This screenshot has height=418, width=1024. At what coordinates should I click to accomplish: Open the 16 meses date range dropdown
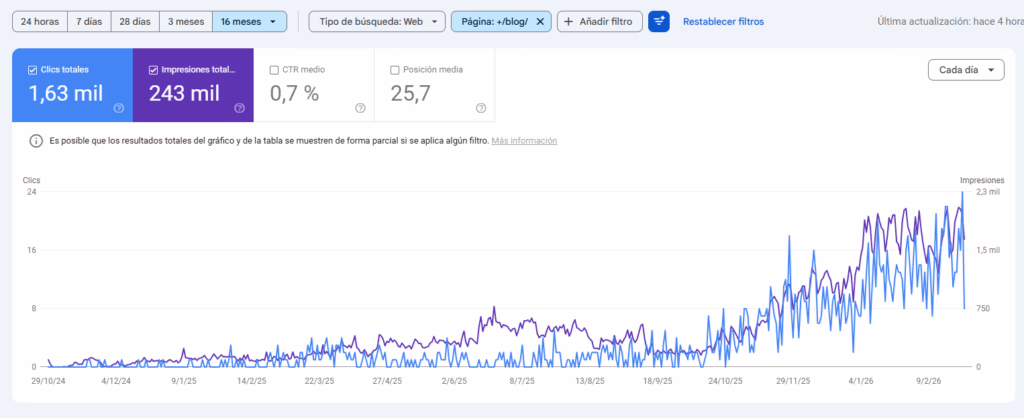[249, 21]
